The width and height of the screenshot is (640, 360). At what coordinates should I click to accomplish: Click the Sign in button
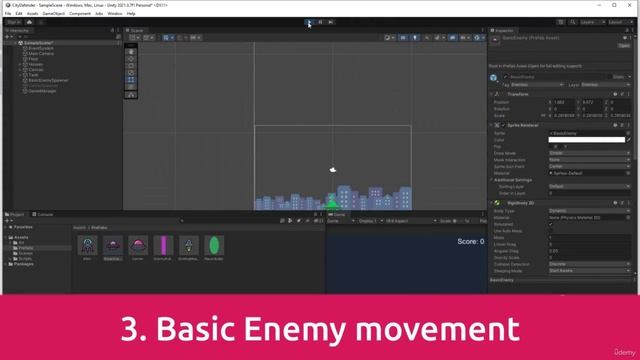click(x=14, y=22)
